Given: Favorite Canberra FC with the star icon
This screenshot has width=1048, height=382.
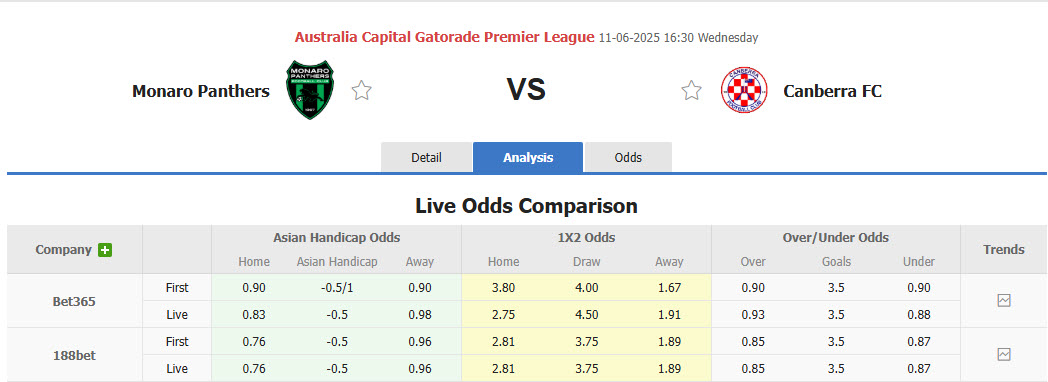Looking at the screenshot, I should (x=691, y=90).
